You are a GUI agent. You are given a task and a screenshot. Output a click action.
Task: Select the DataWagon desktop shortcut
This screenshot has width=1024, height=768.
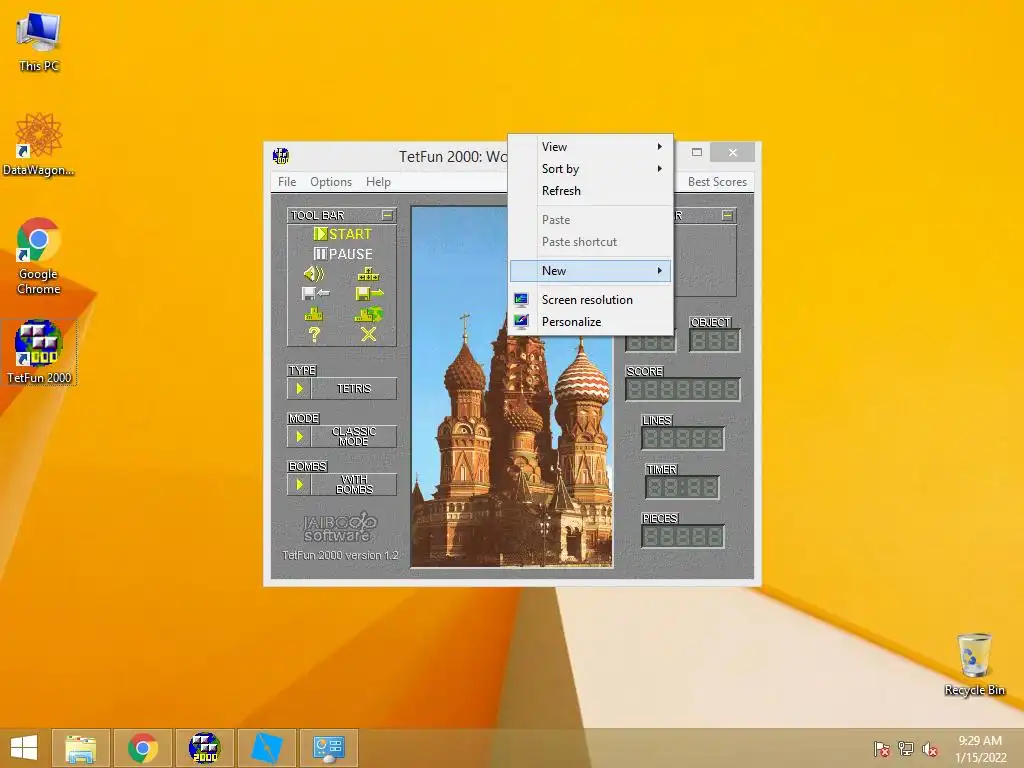pos(39,144)
